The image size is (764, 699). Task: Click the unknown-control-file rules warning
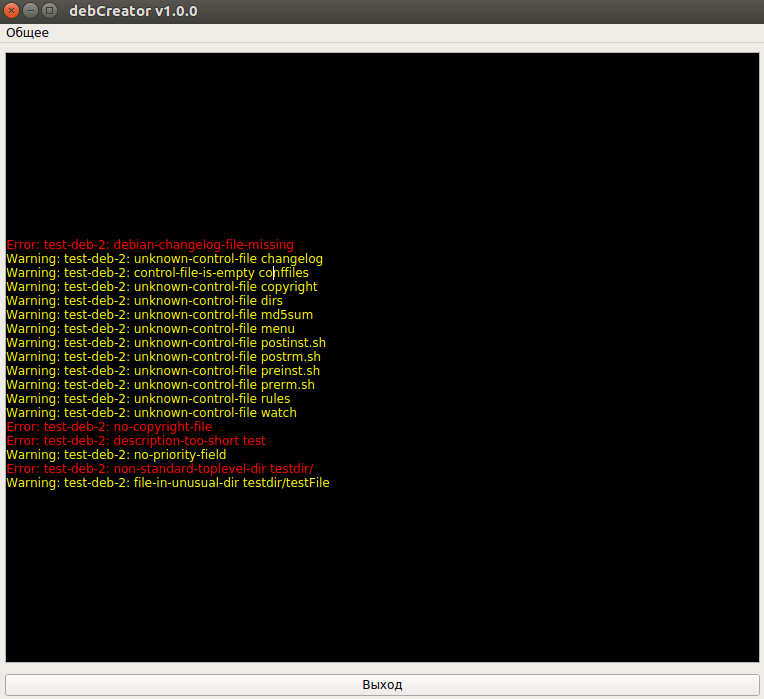pos(149,399)
